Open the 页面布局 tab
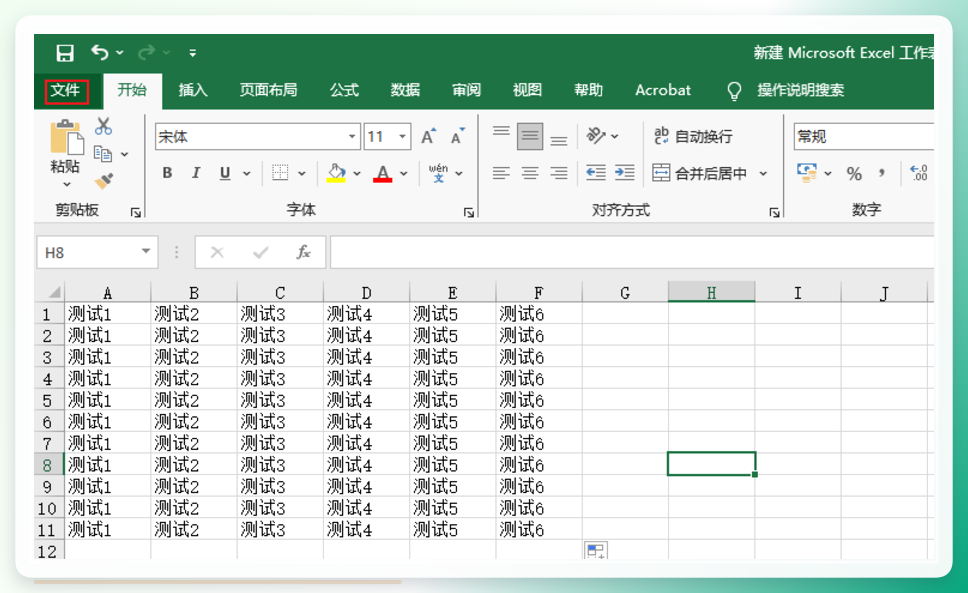This screenshot has height=593, width=968. (x=268, y=90)
